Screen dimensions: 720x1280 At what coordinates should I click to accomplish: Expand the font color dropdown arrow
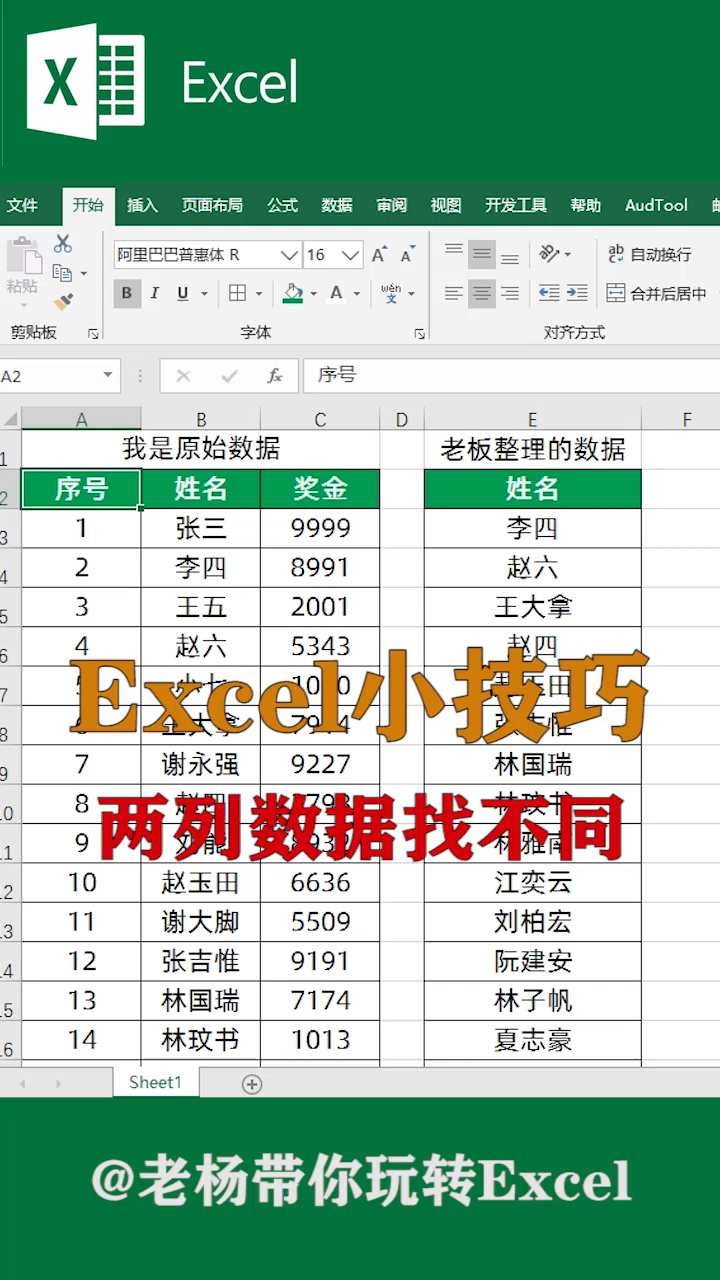356,294
